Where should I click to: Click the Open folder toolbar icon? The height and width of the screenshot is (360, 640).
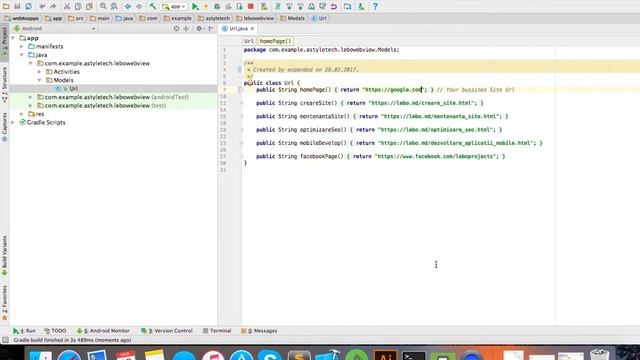6,6
